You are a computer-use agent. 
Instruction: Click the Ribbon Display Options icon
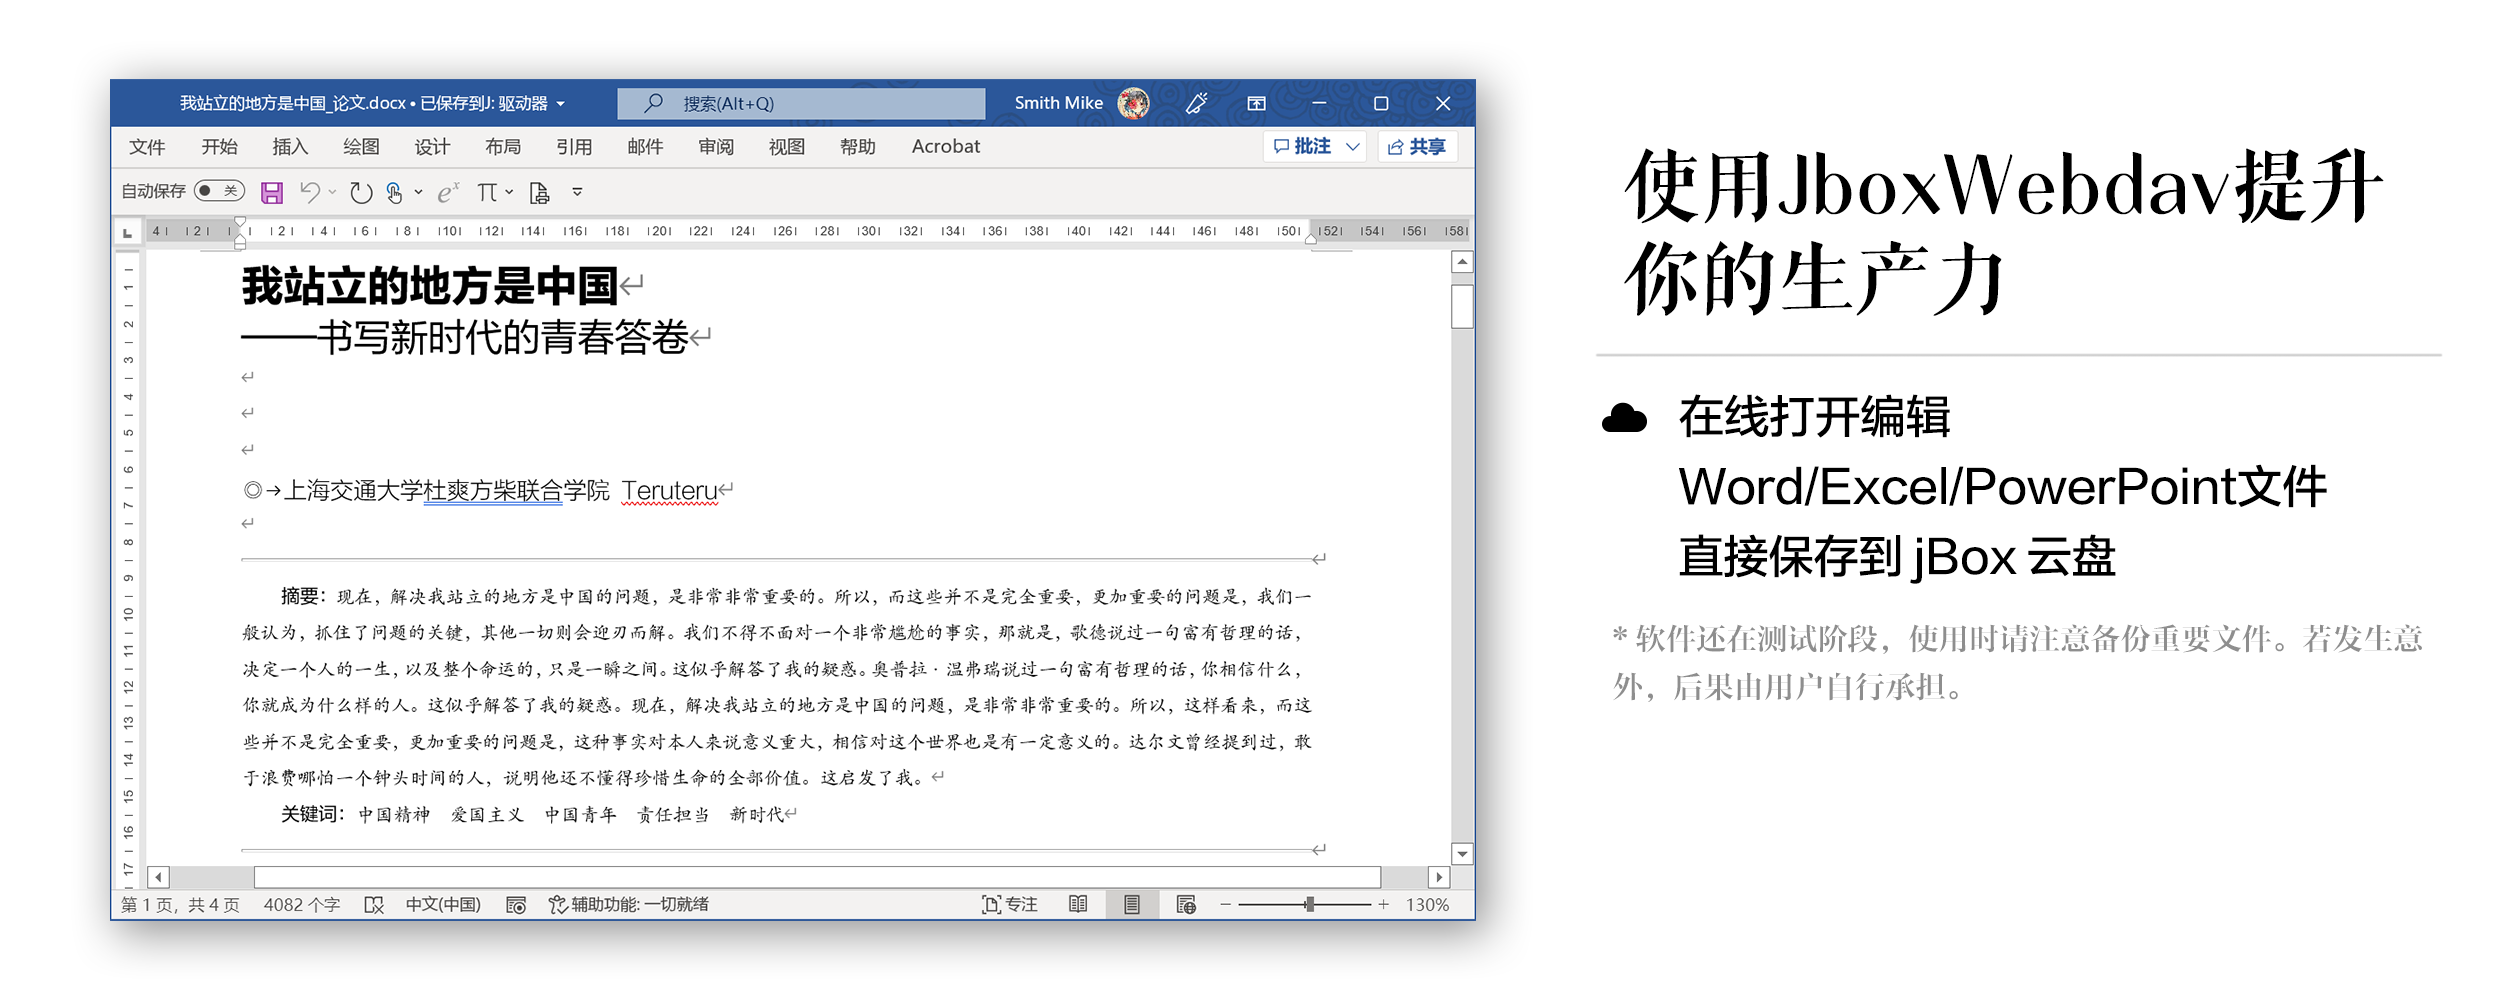click(x=1257, y=103)
